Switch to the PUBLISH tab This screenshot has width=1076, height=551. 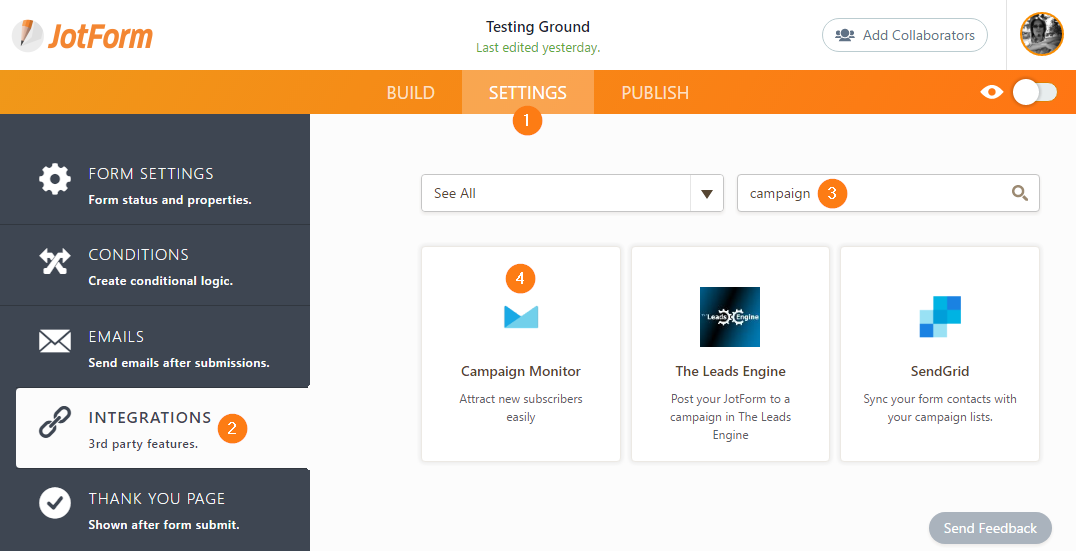coord(655,93)
